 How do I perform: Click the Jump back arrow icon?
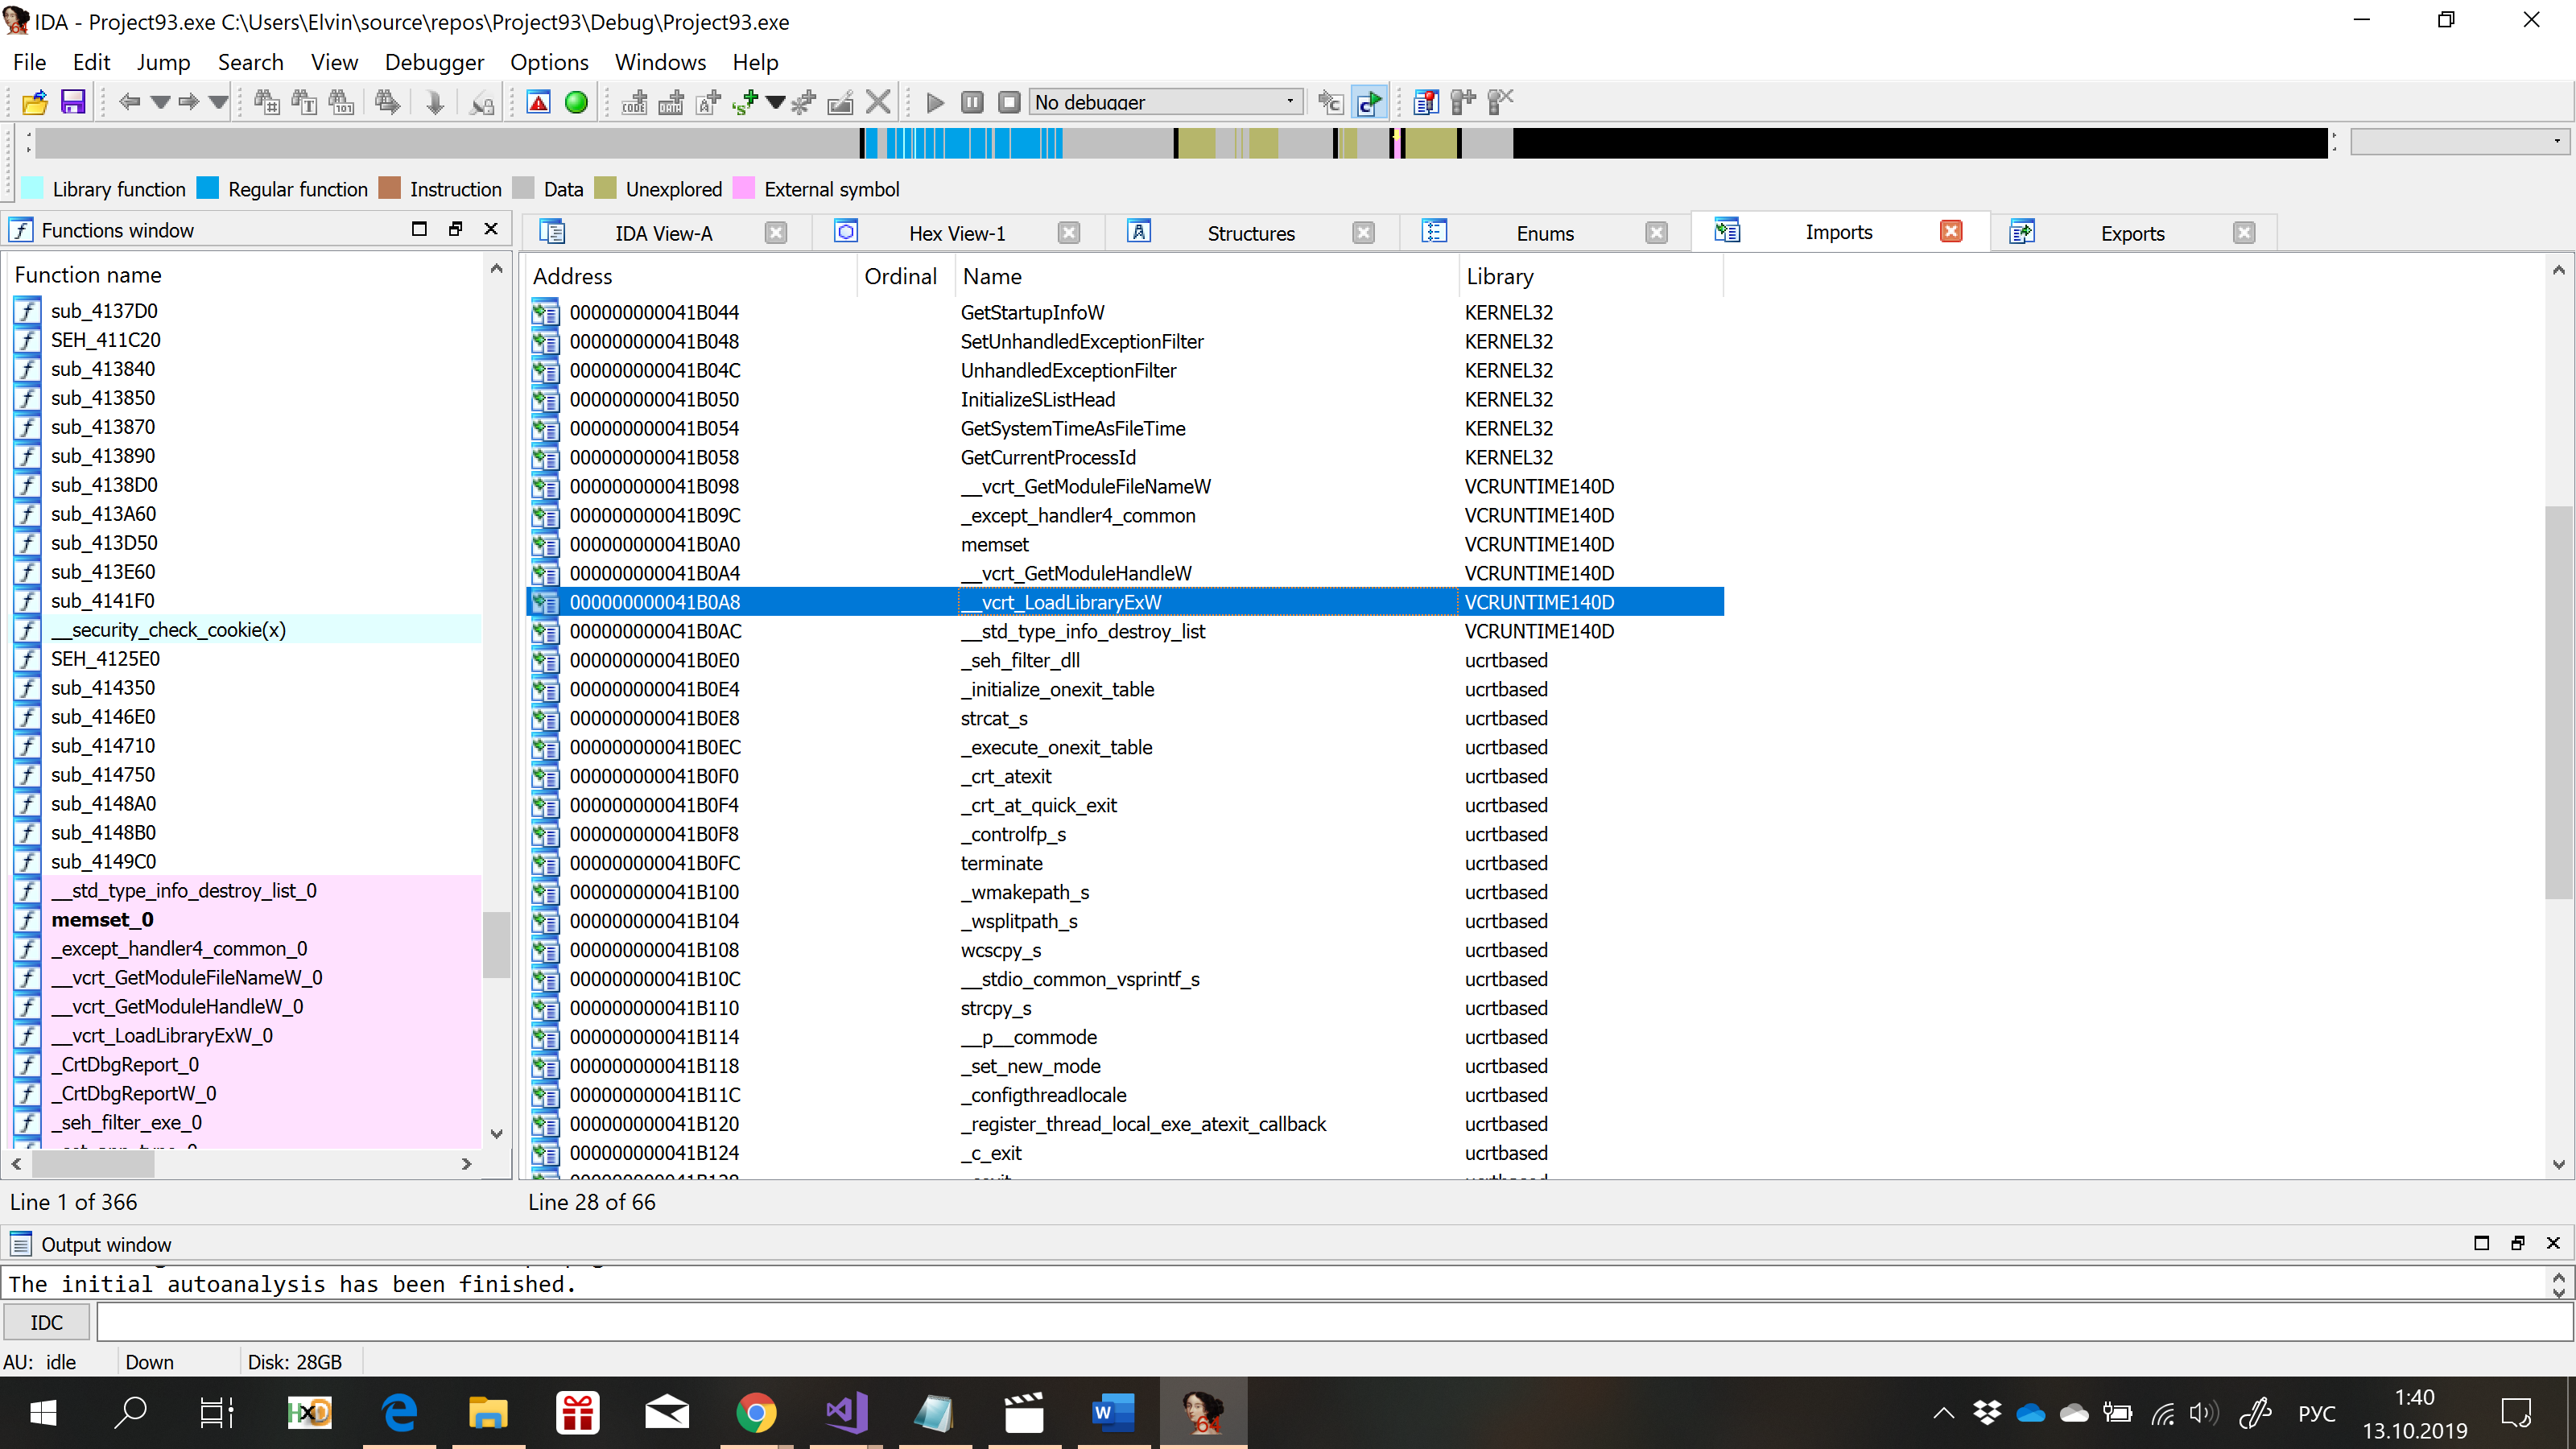pos(128,102)
